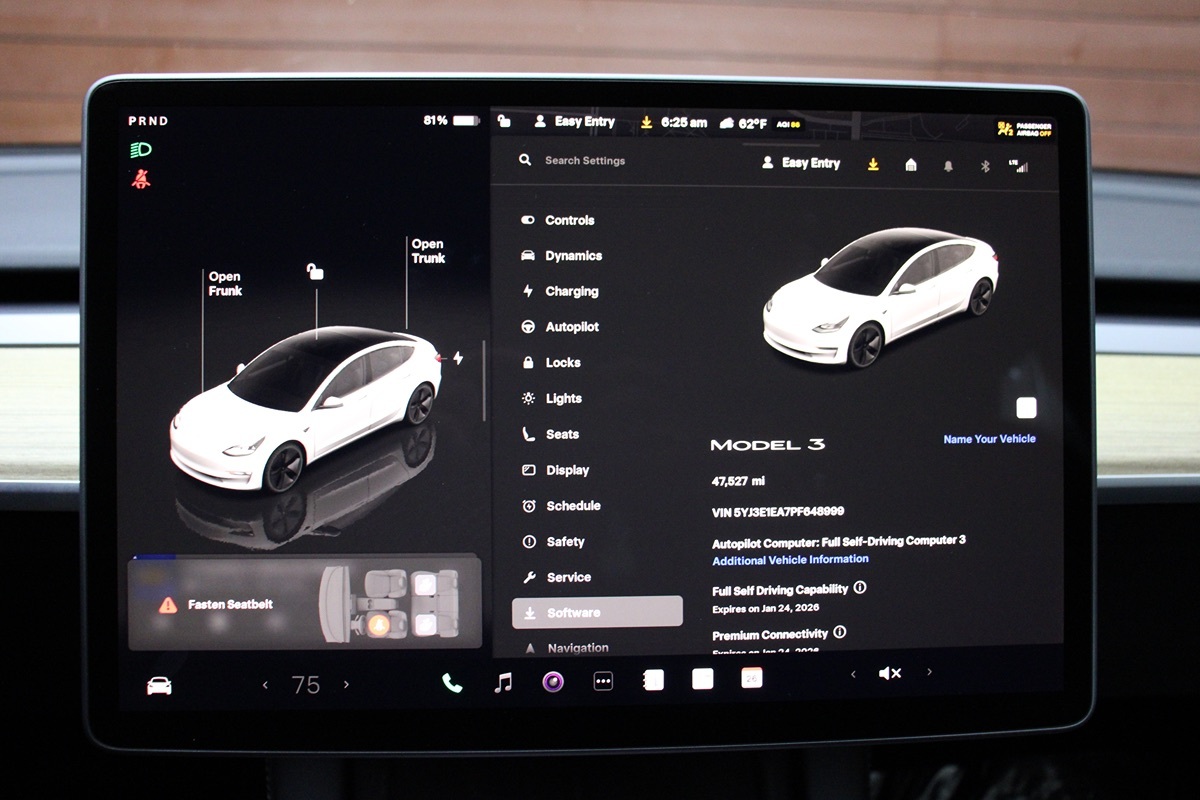Open the music player app
1200x800 pixels.
pyautogui.click(x=504, y=683)
